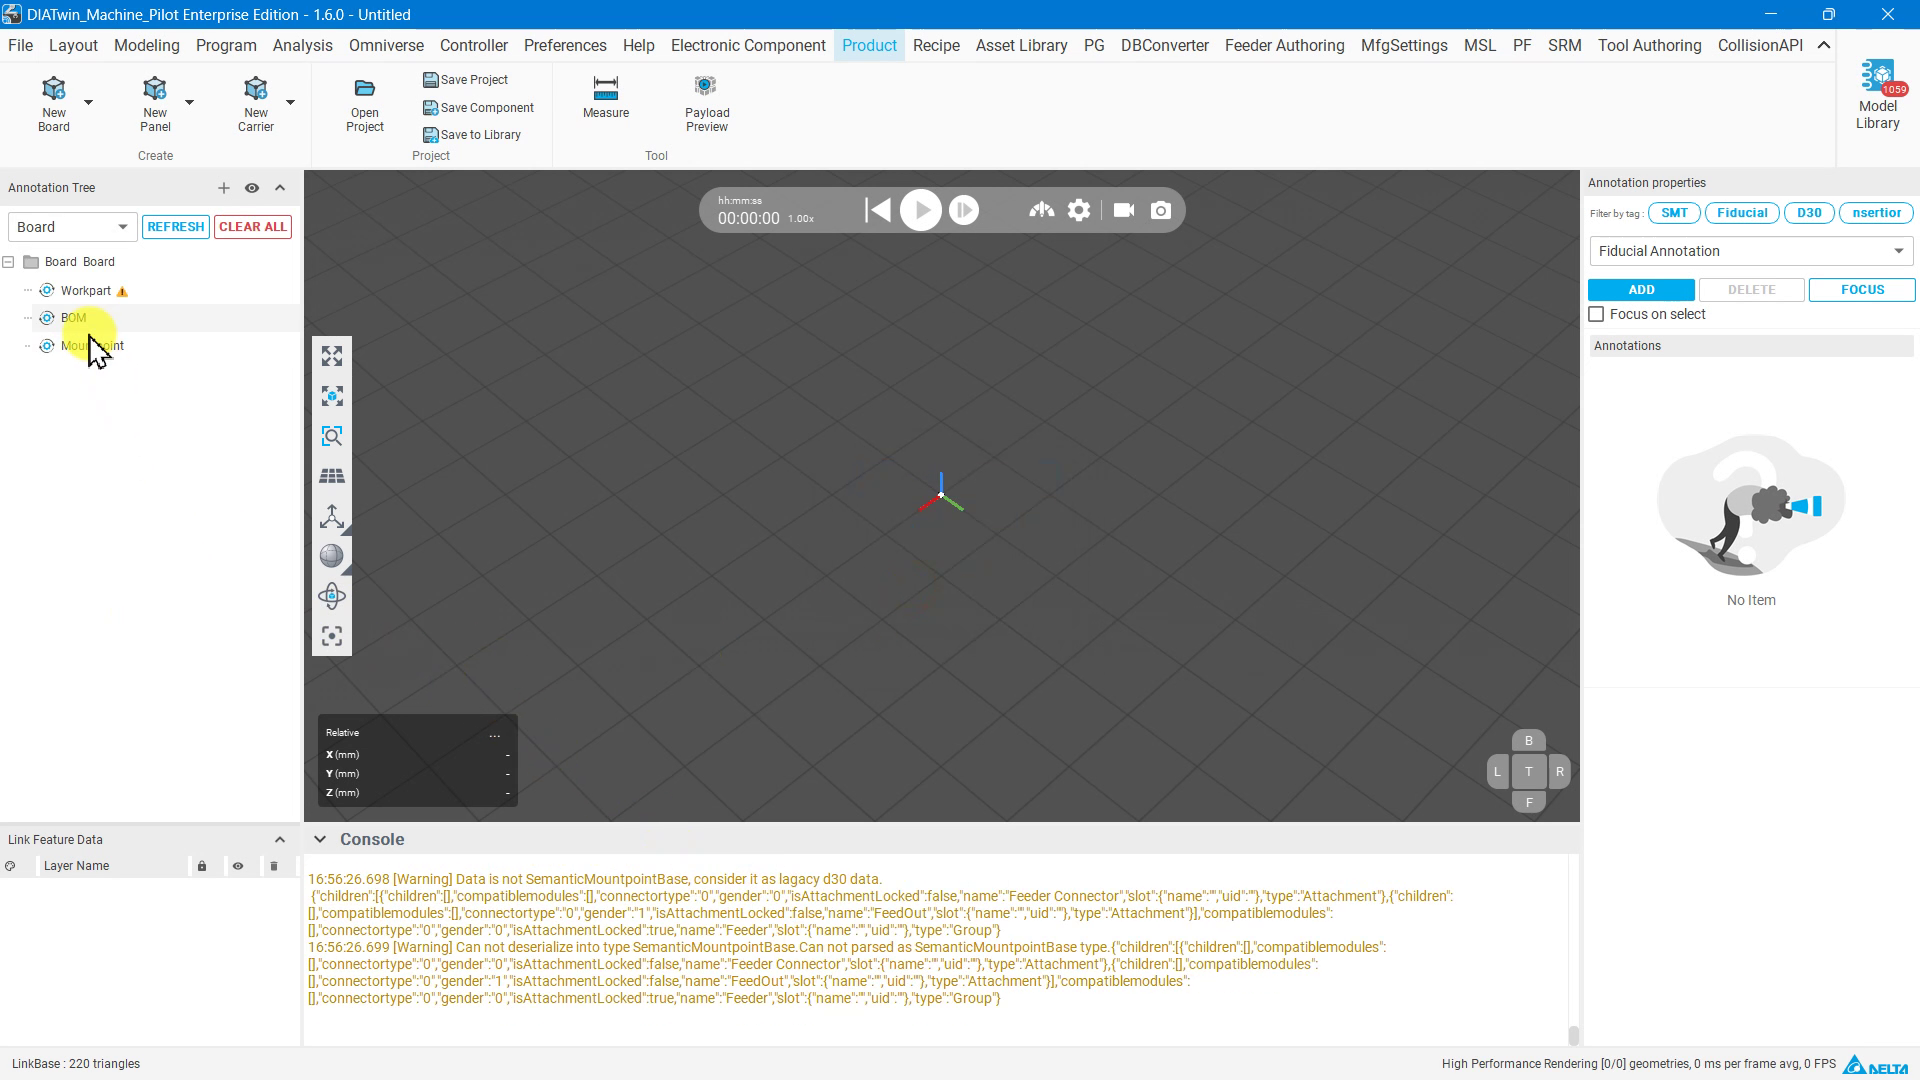Step the simulation forward

coord(964,210)
